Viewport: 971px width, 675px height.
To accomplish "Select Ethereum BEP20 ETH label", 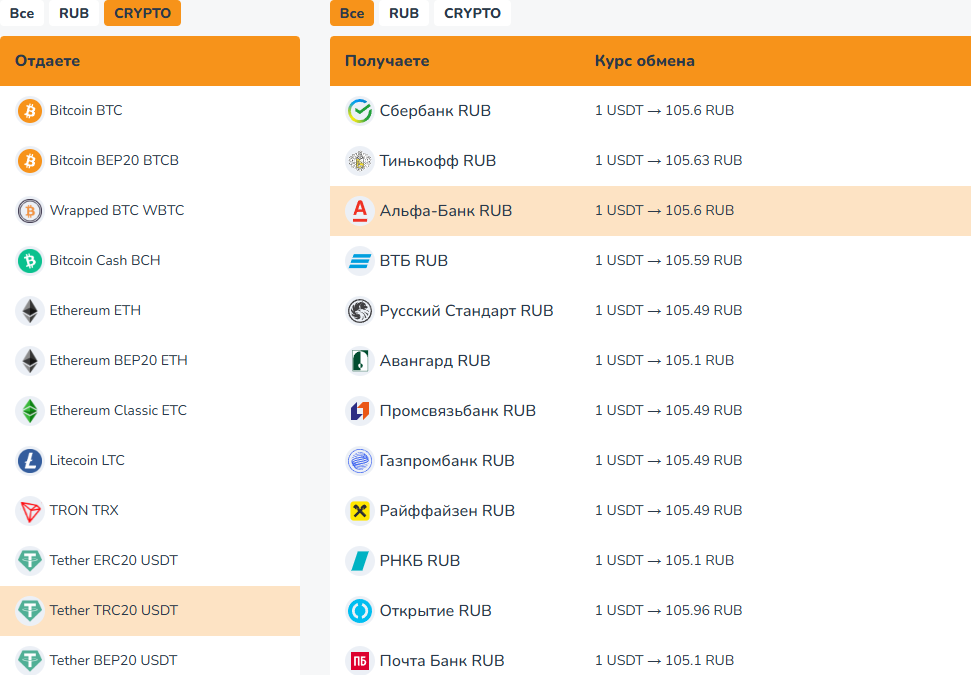I will coord(118,360).
